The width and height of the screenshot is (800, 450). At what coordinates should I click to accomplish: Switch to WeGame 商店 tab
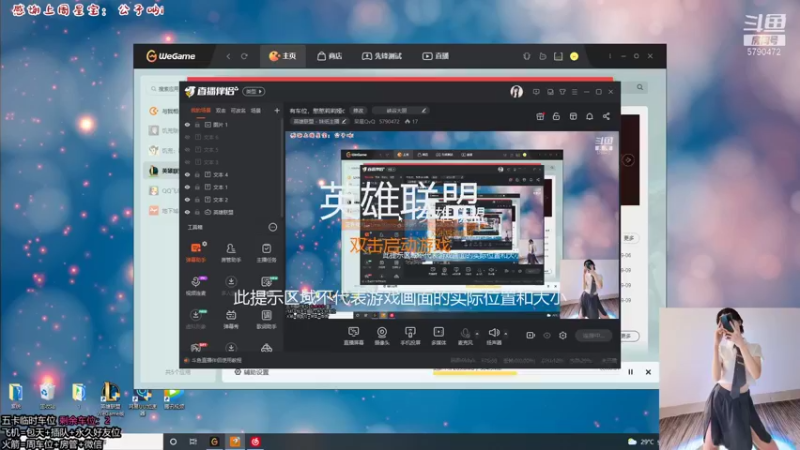pos(330,56)
